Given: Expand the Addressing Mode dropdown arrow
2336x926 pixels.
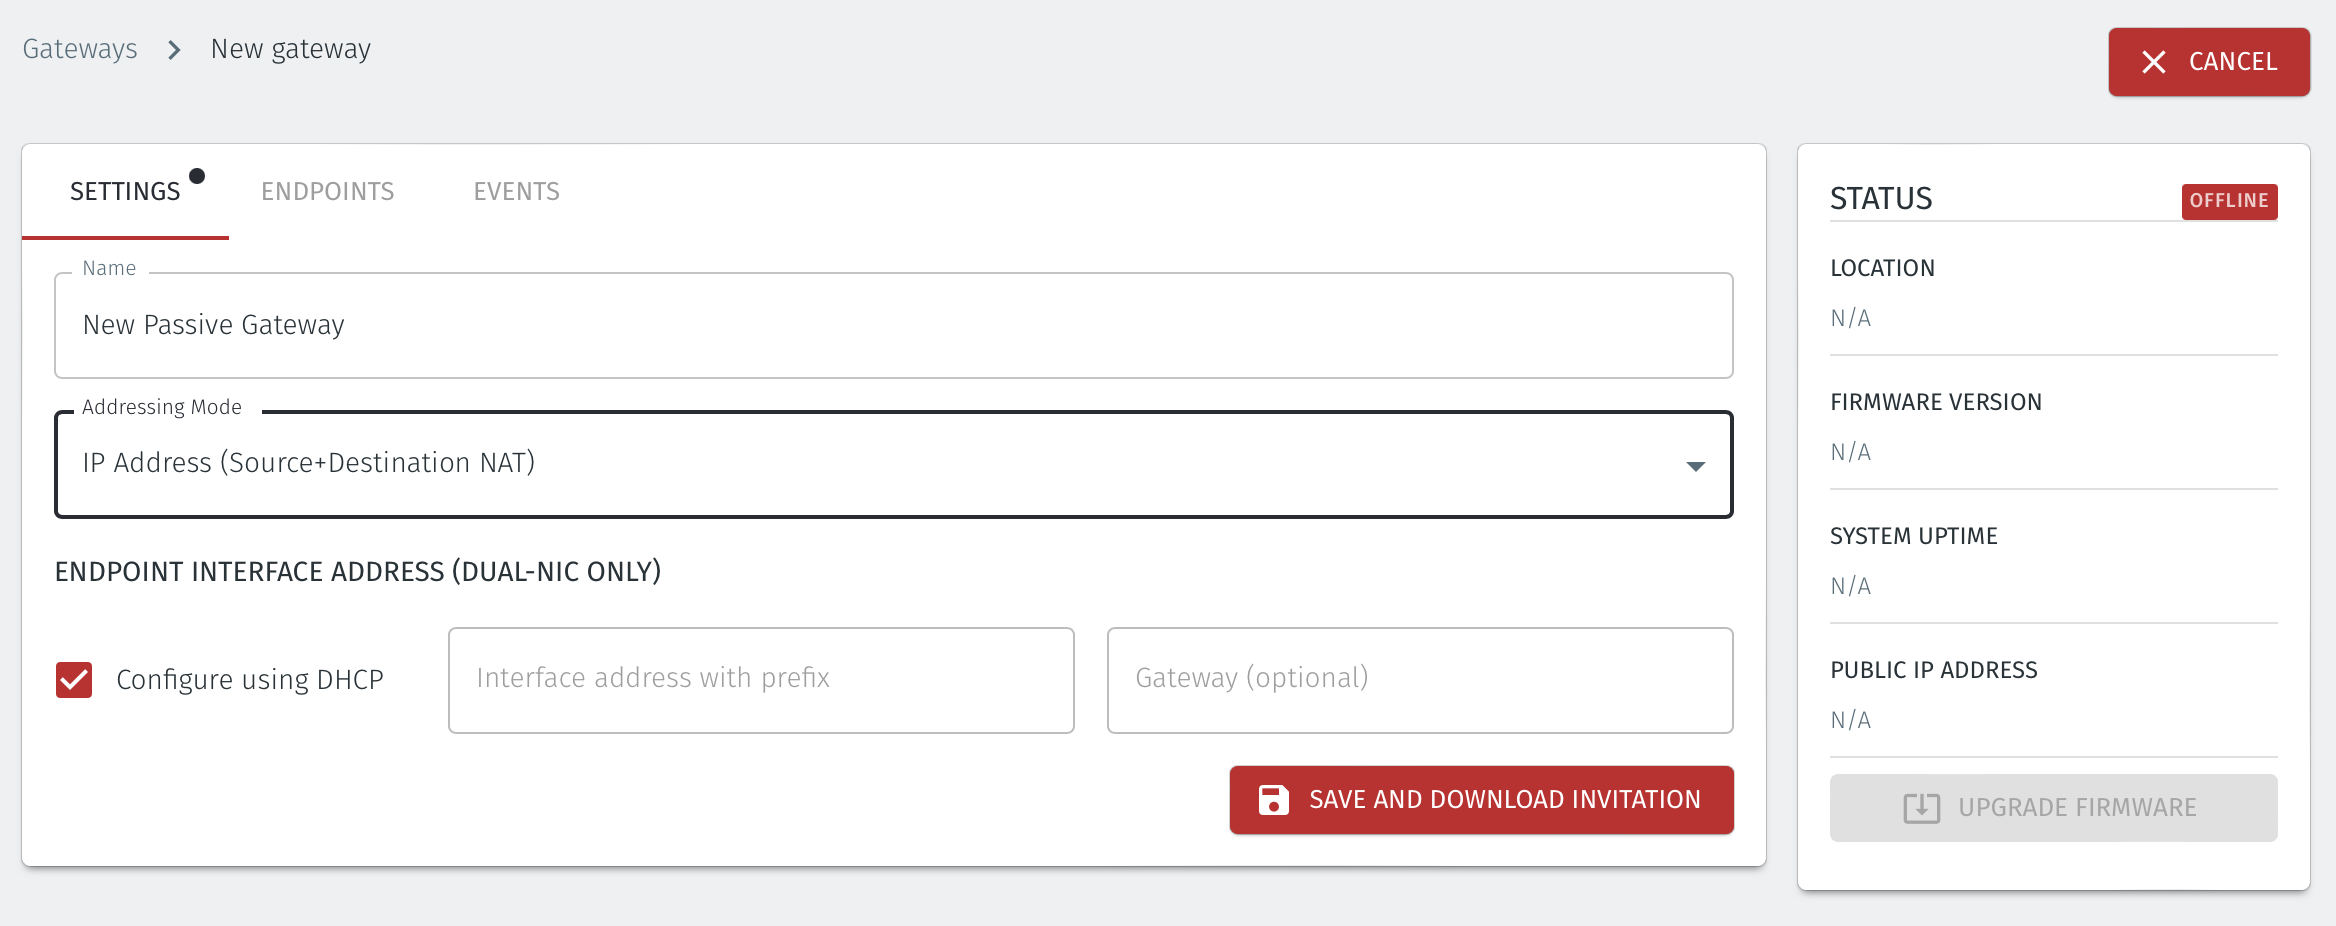Looking at the screenshot, I should tap(1695, 466).
